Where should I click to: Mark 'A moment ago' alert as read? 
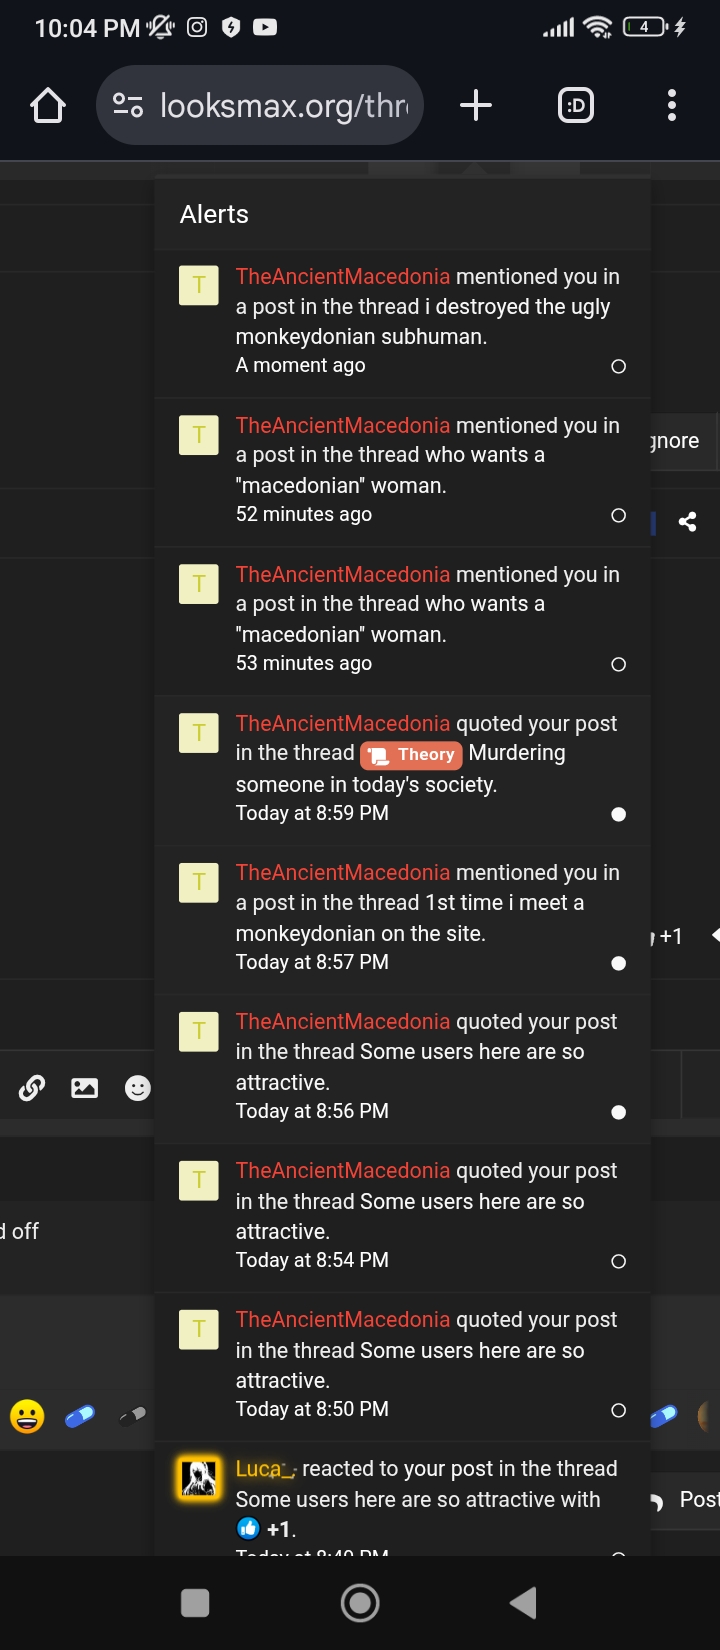(619, 366)
